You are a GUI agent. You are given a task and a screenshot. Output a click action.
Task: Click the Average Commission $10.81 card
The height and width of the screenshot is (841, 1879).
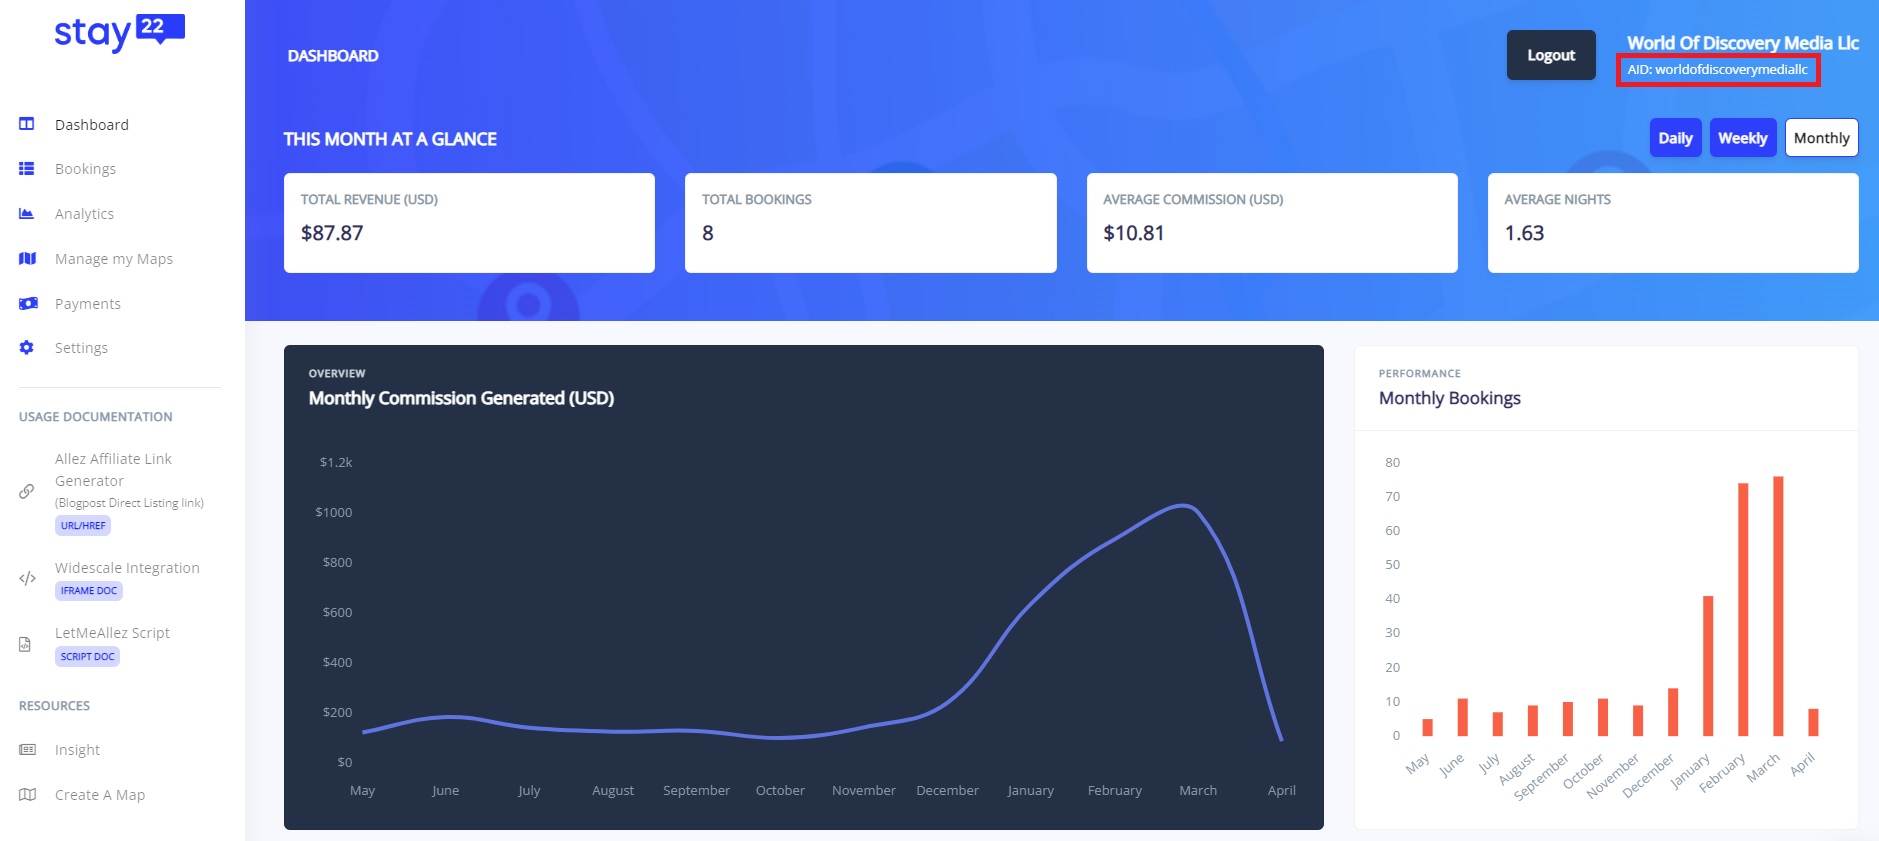[1272, 223]
